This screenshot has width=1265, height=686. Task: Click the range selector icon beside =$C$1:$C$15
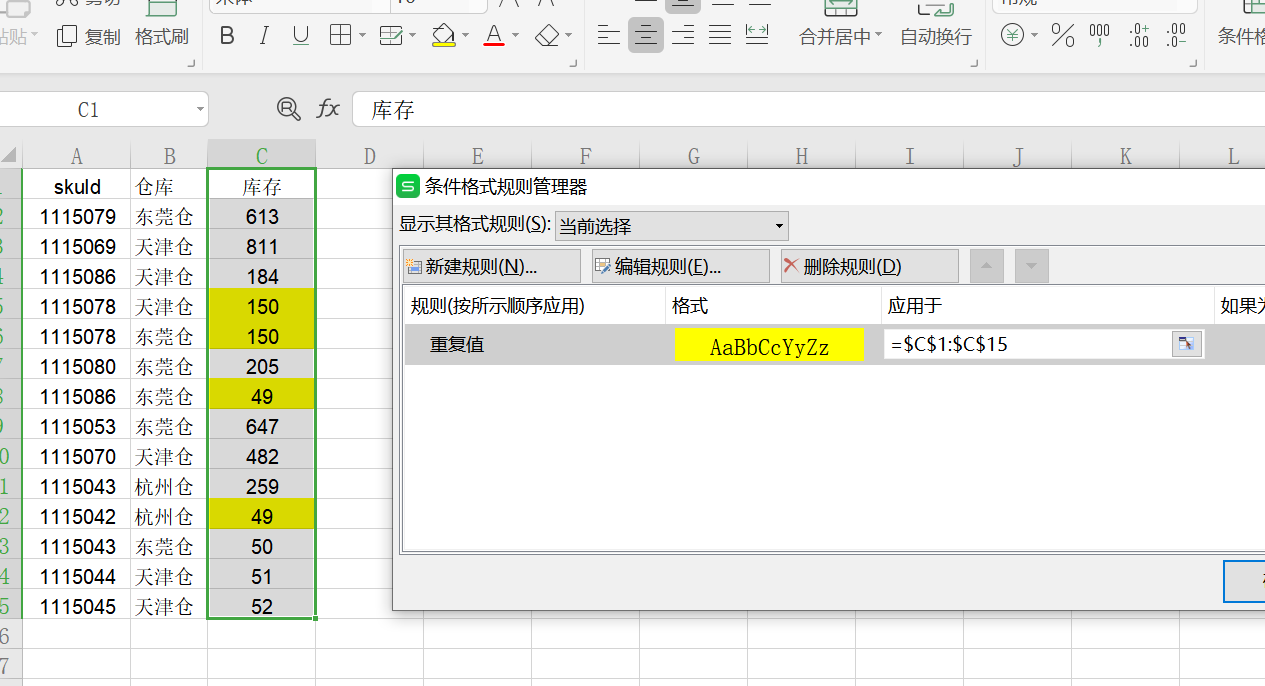tap(1186, 345)
